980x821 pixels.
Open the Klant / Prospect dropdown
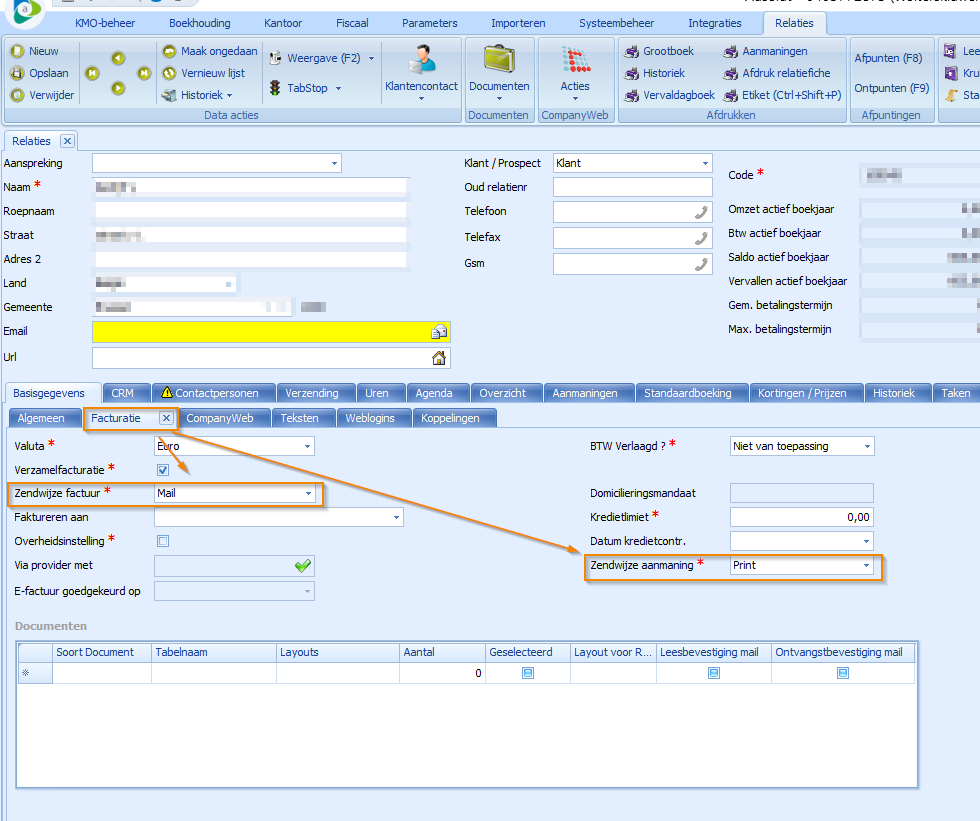tap(705, 163)
